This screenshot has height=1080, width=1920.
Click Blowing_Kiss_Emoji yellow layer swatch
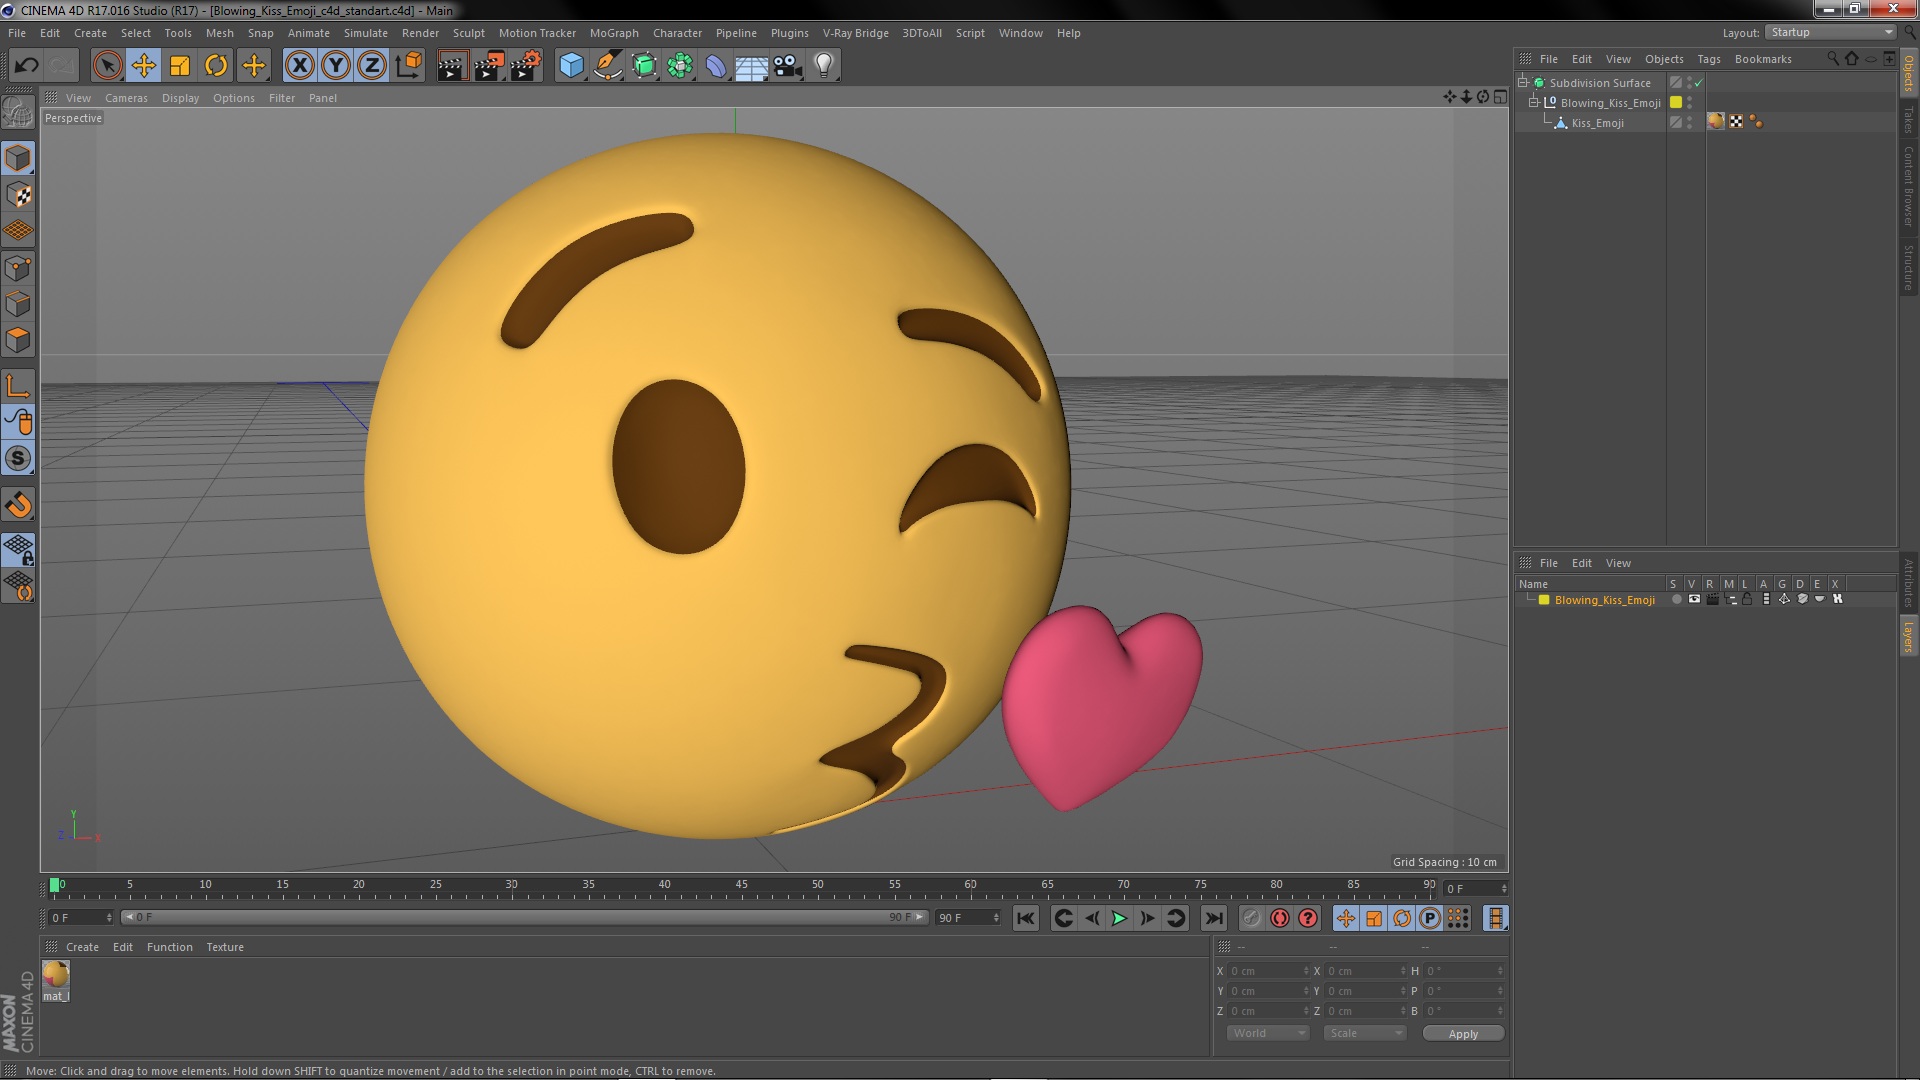click(x=1676, y=103)
